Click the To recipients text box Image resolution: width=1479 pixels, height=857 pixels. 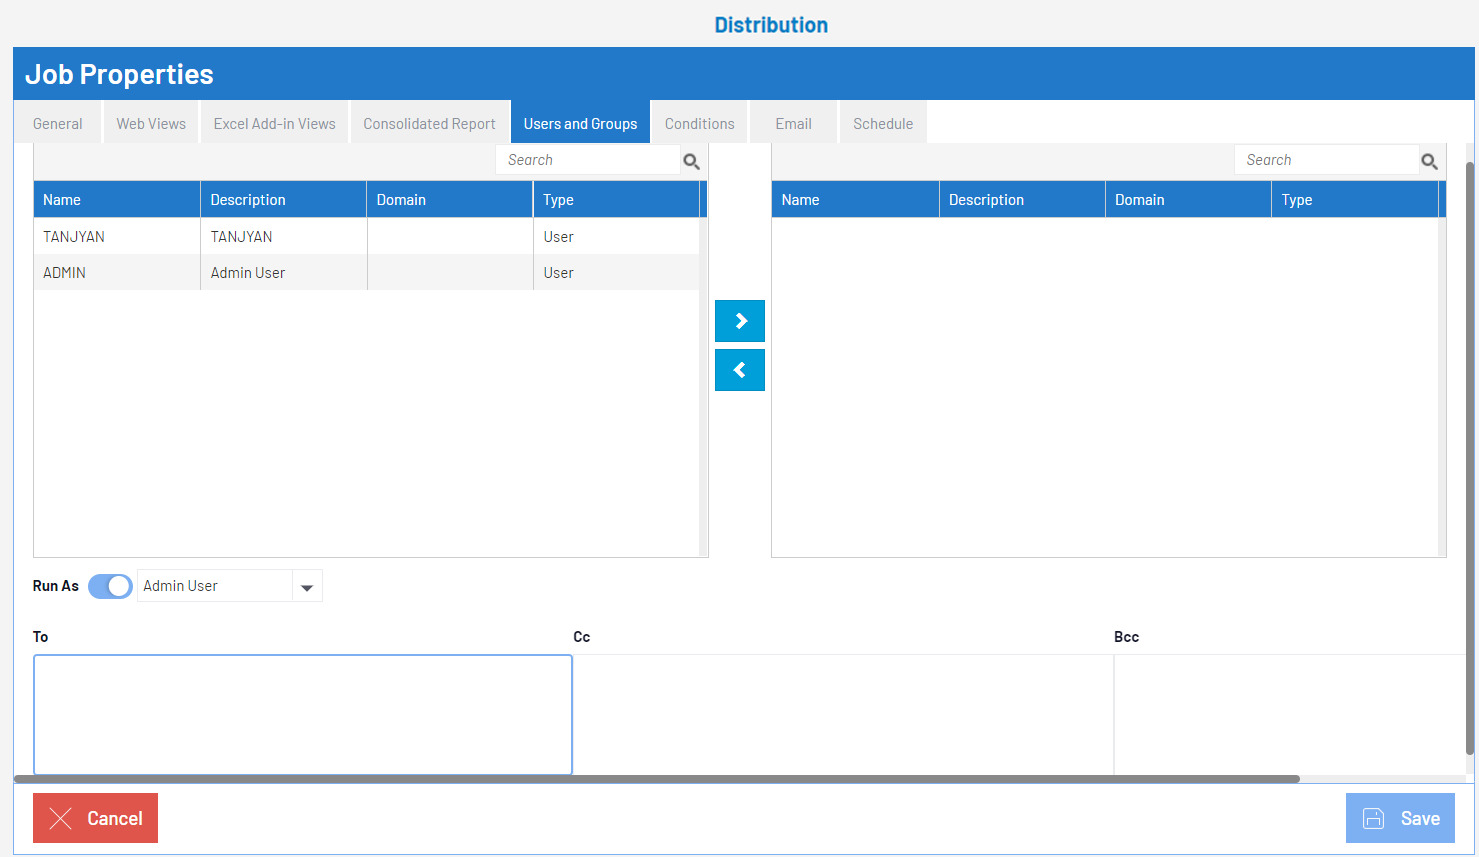[x=302, y=714]
